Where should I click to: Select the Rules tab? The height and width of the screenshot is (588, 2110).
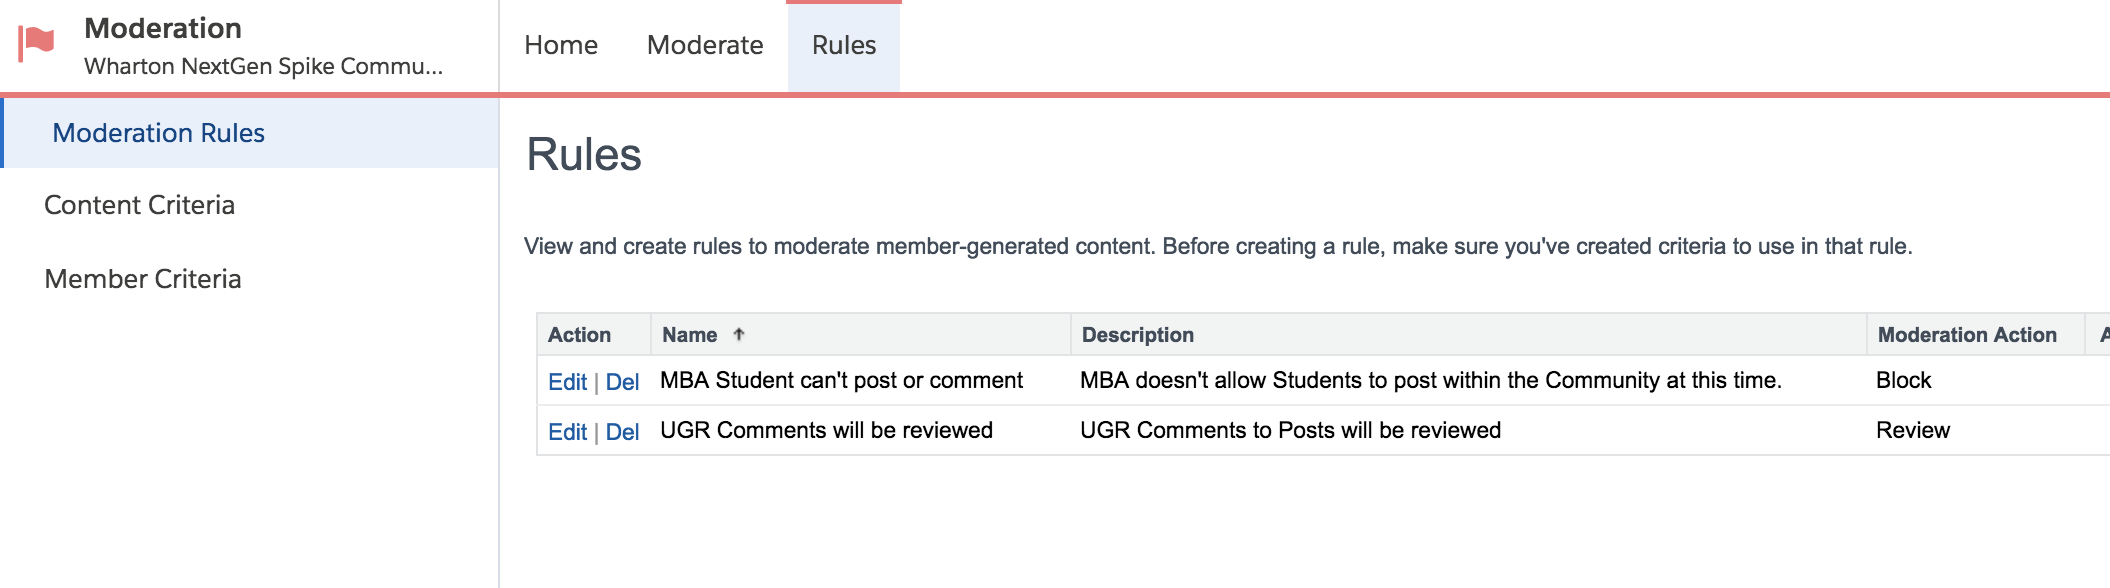[844, 45]
